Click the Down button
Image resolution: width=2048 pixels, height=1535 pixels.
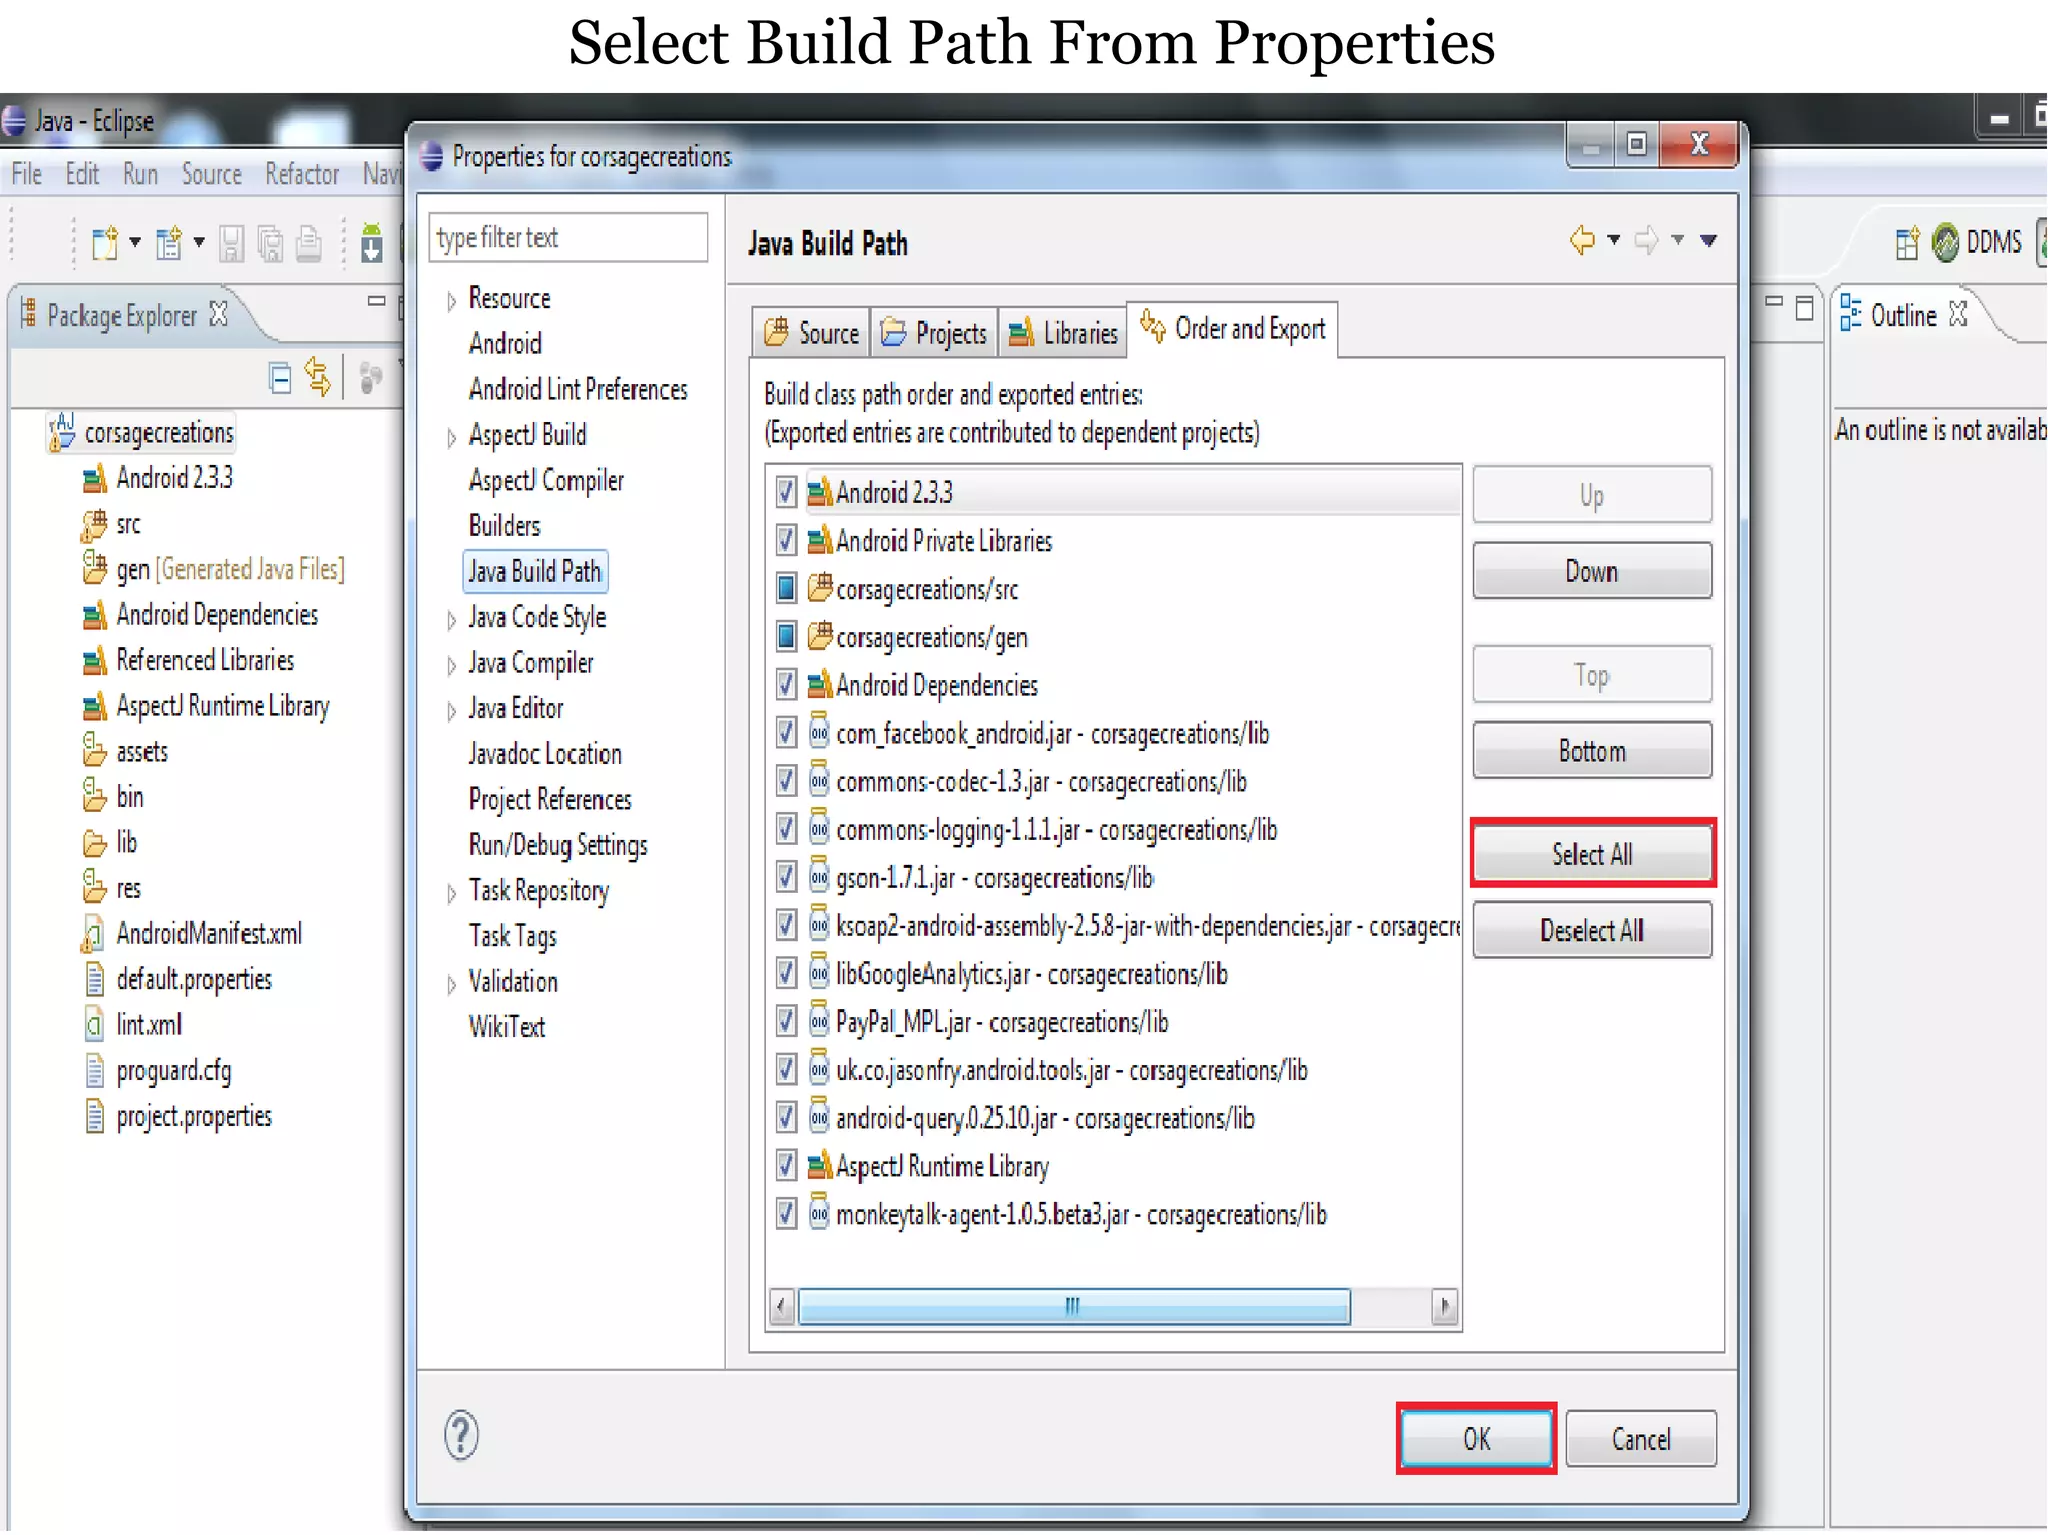click(x=1592, y=571)
